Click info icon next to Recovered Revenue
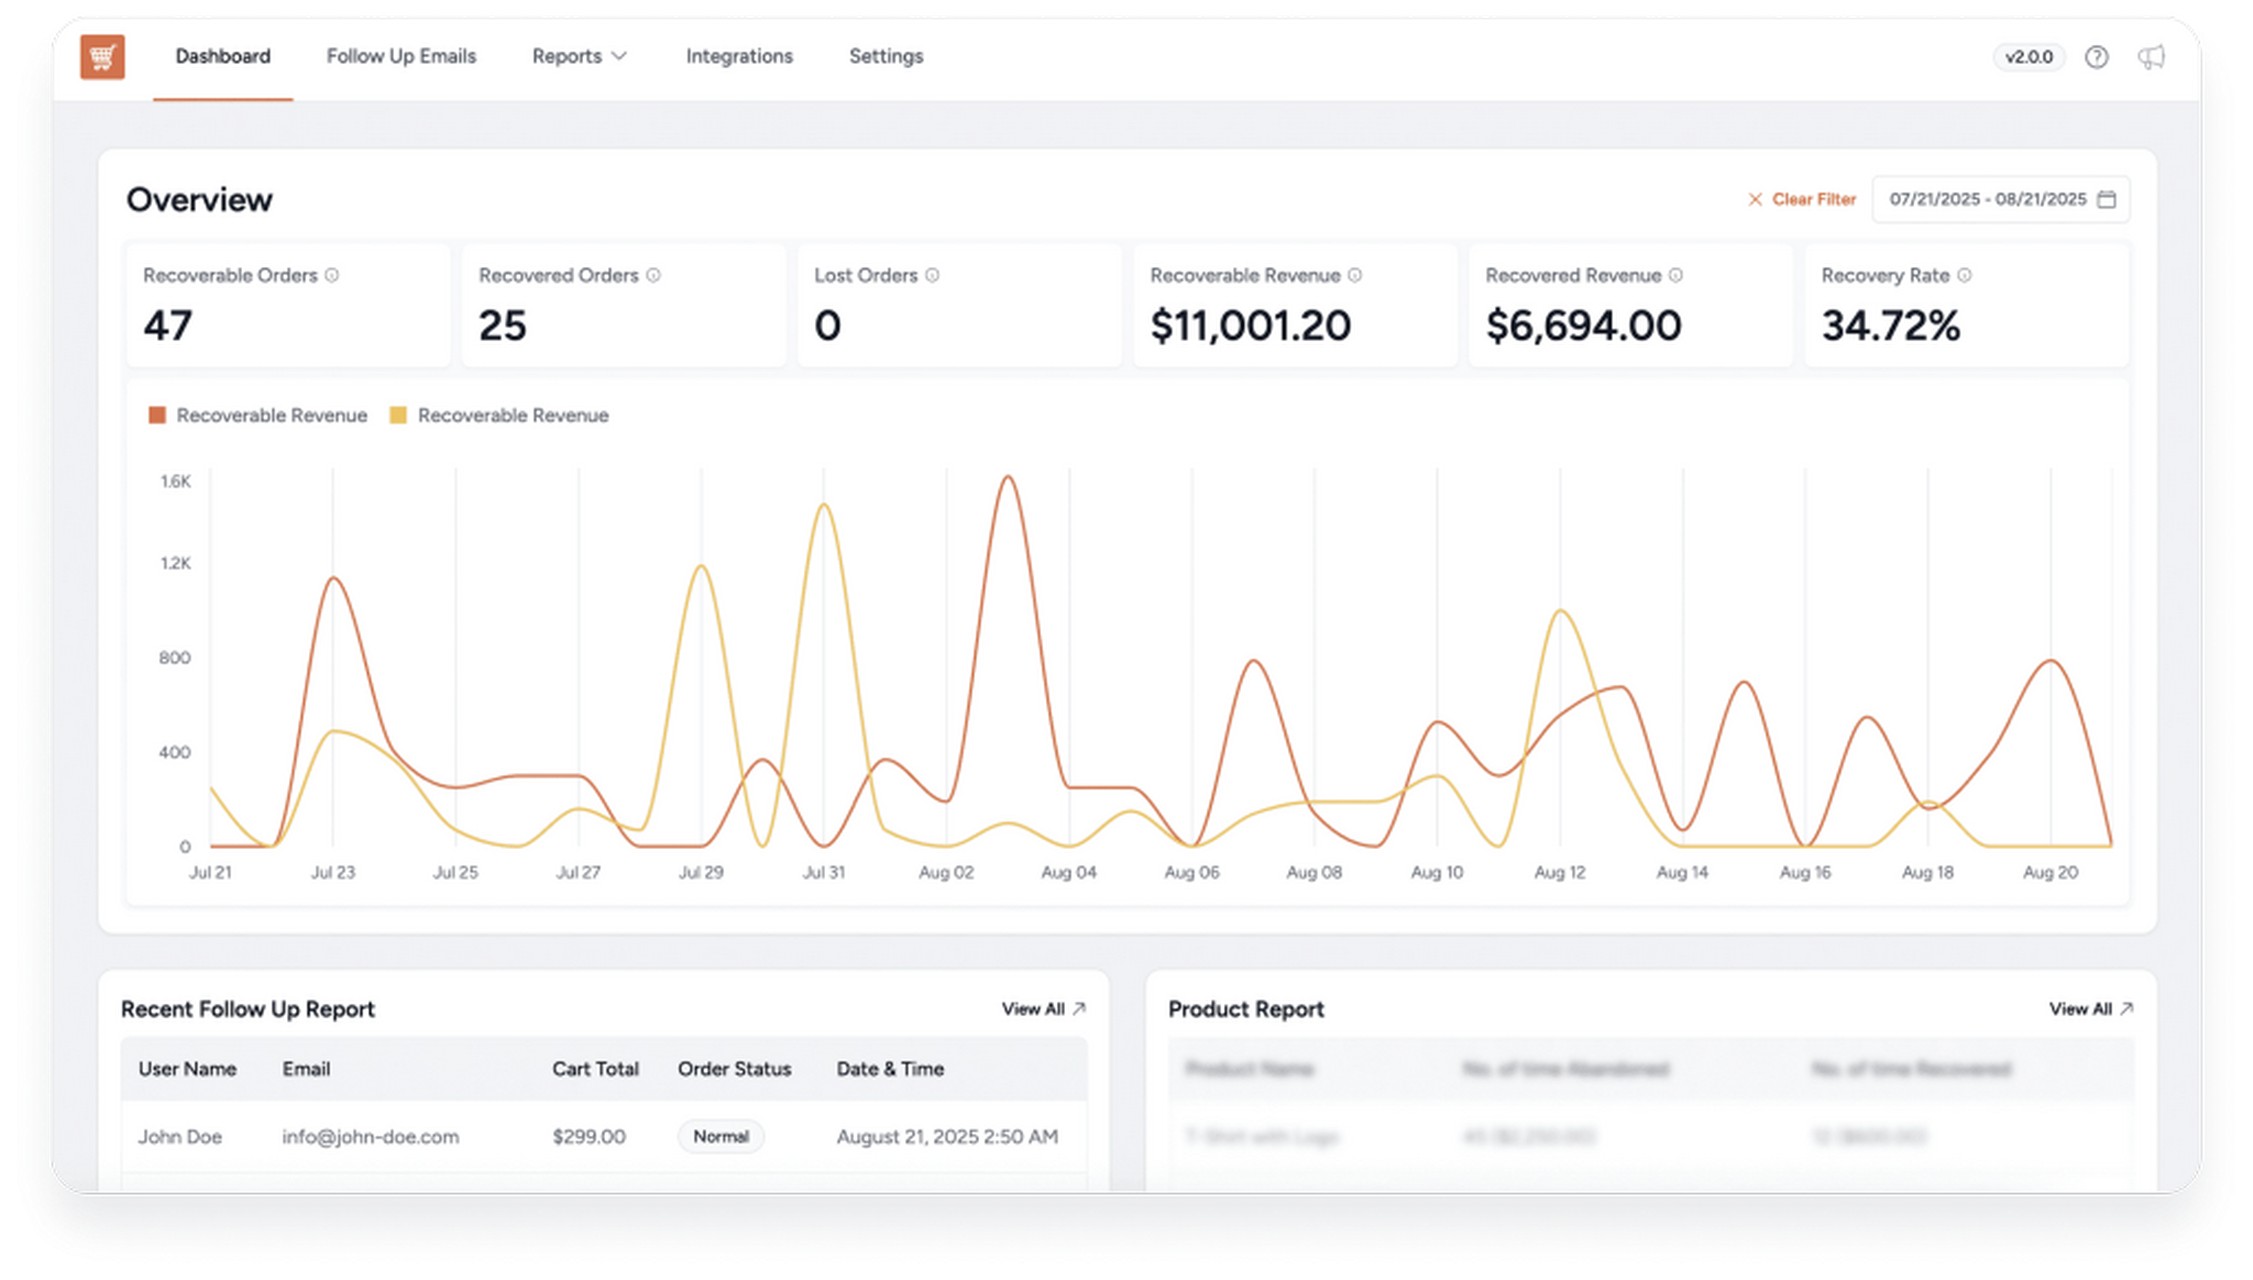2253x1280 pixels. click(x=1676, y=275)
